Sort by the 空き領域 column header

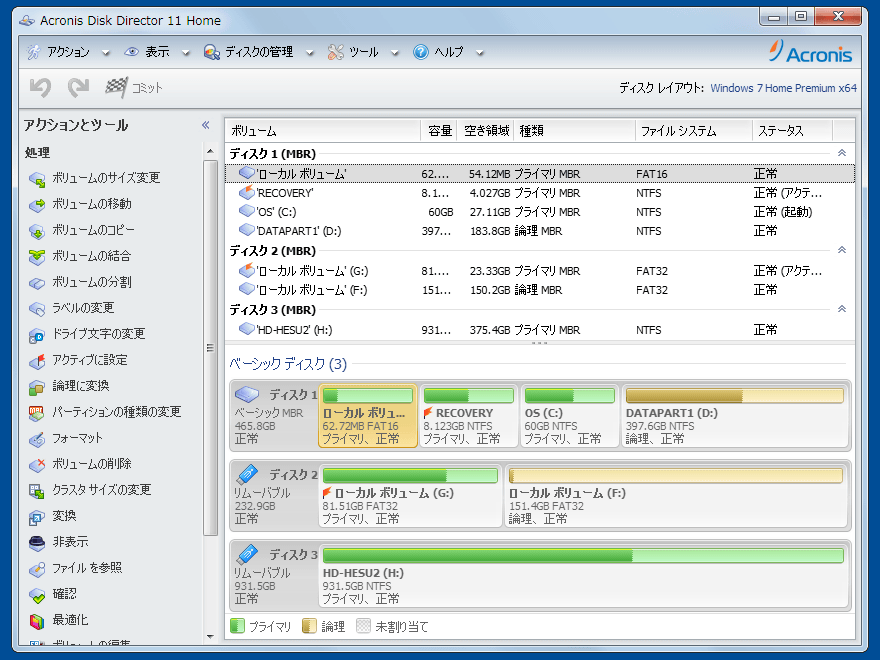point(485,131)
